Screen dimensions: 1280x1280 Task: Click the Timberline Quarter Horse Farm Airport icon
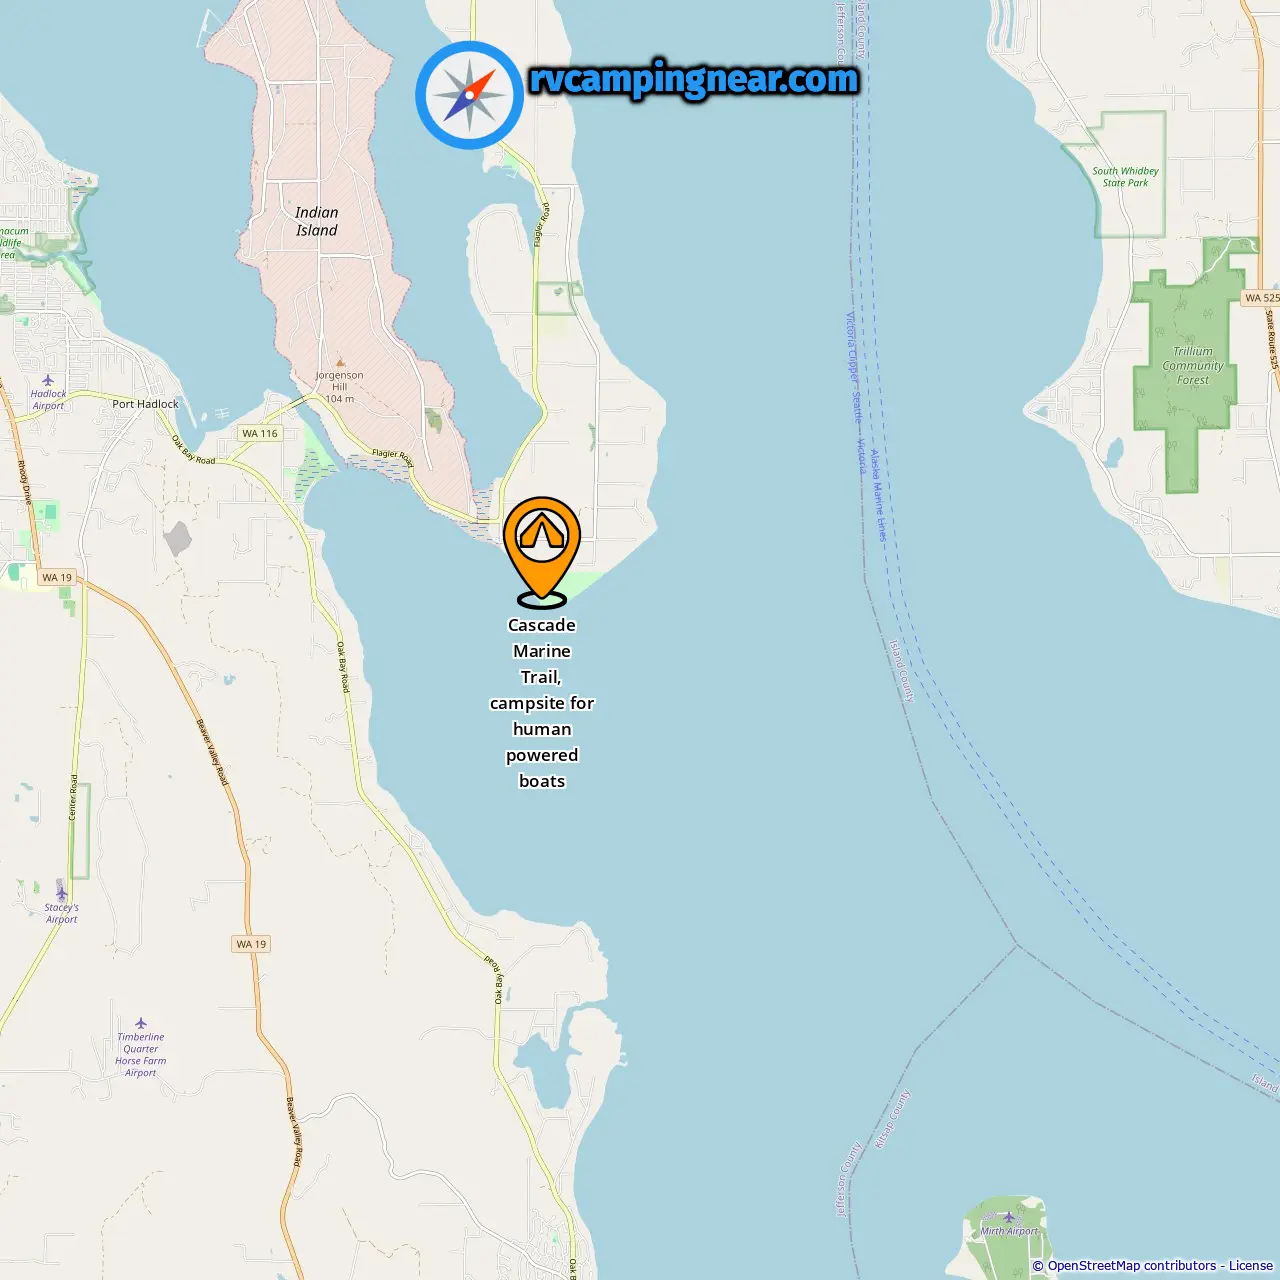(141, 1023)
